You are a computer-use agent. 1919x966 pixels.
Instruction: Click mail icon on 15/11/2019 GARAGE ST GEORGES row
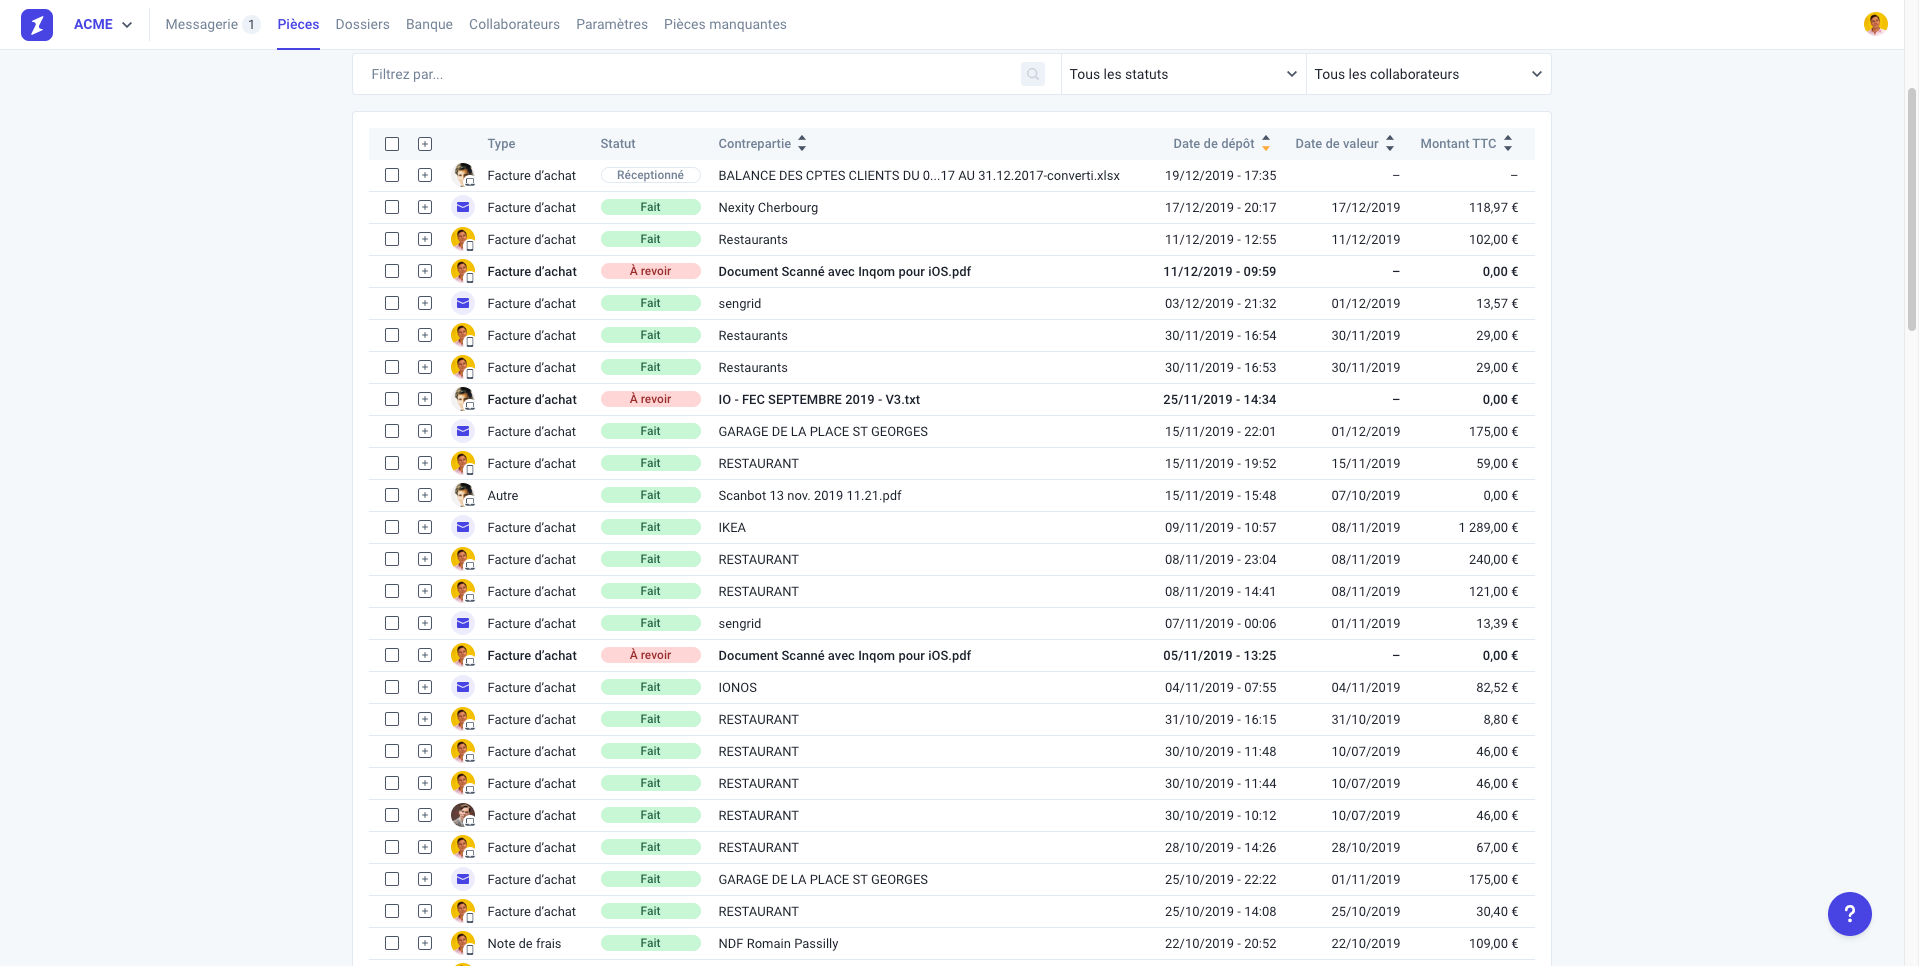tap(463, 431)
